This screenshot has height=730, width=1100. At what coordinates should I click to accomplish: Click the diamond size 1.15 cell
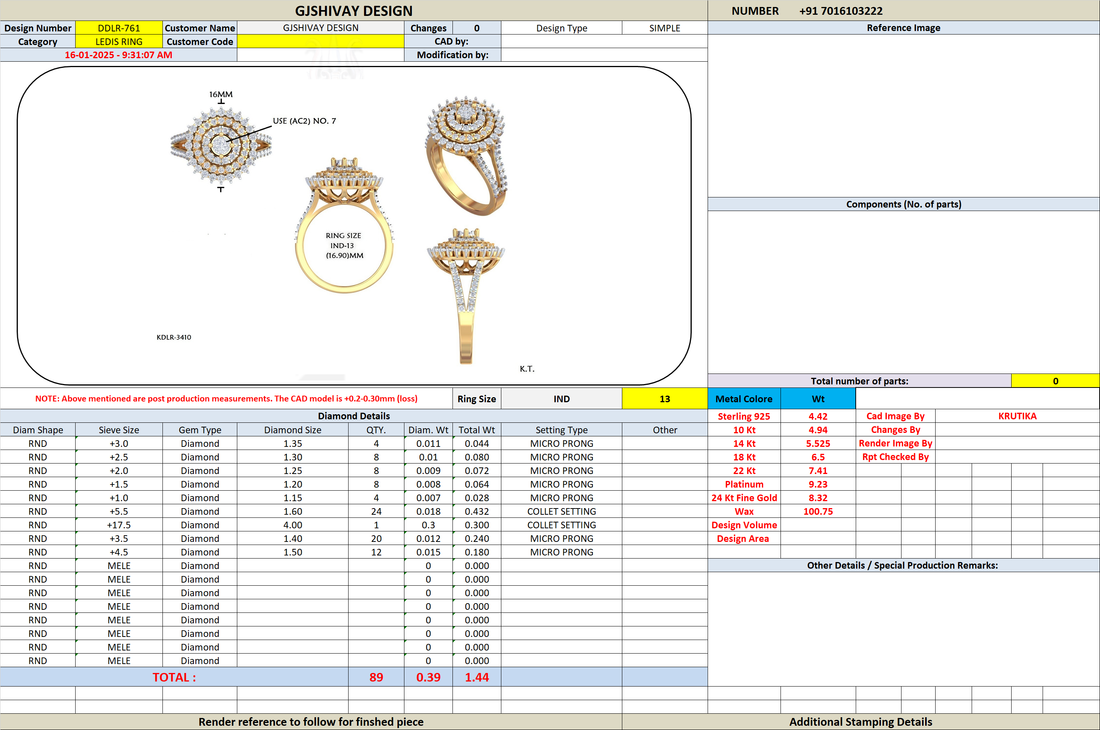(293, 498)
